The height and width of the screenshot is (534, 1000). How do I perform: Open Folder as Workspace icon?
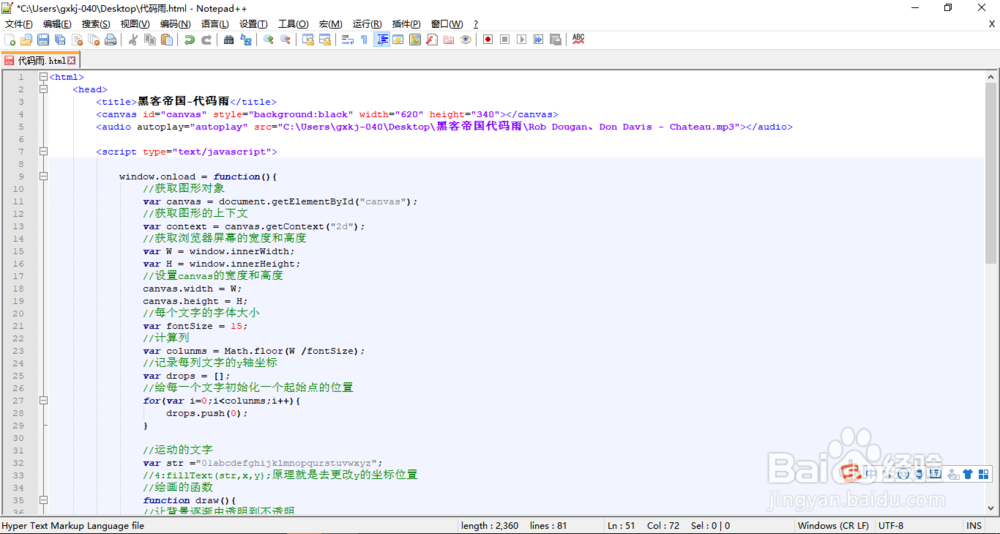448,40
